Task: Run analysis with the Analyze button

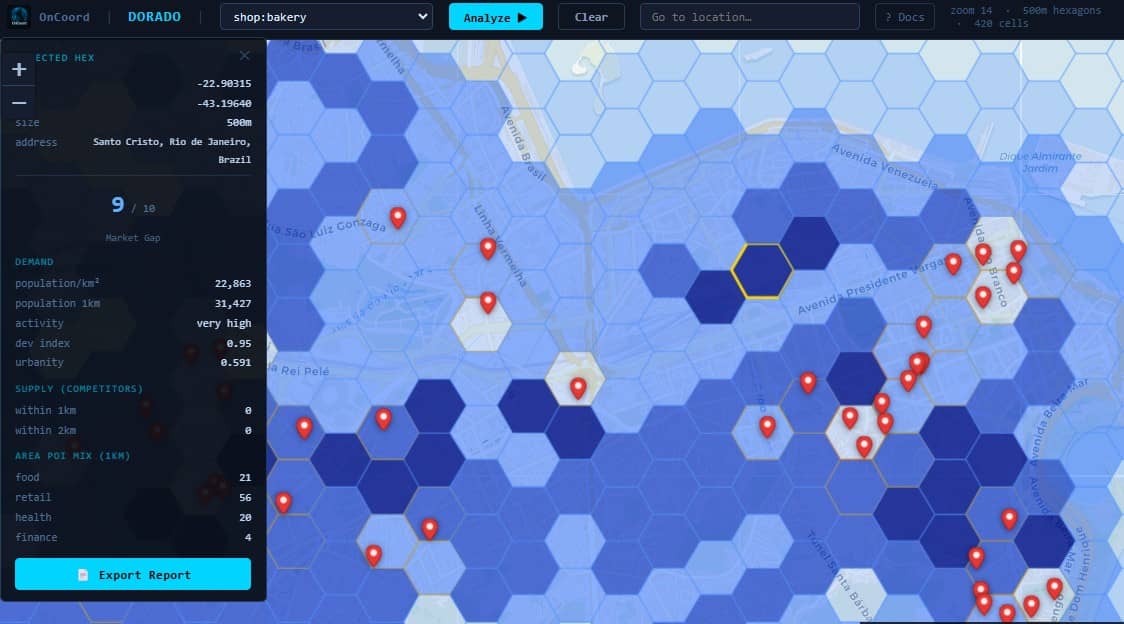Action: [x=495, y=17]
